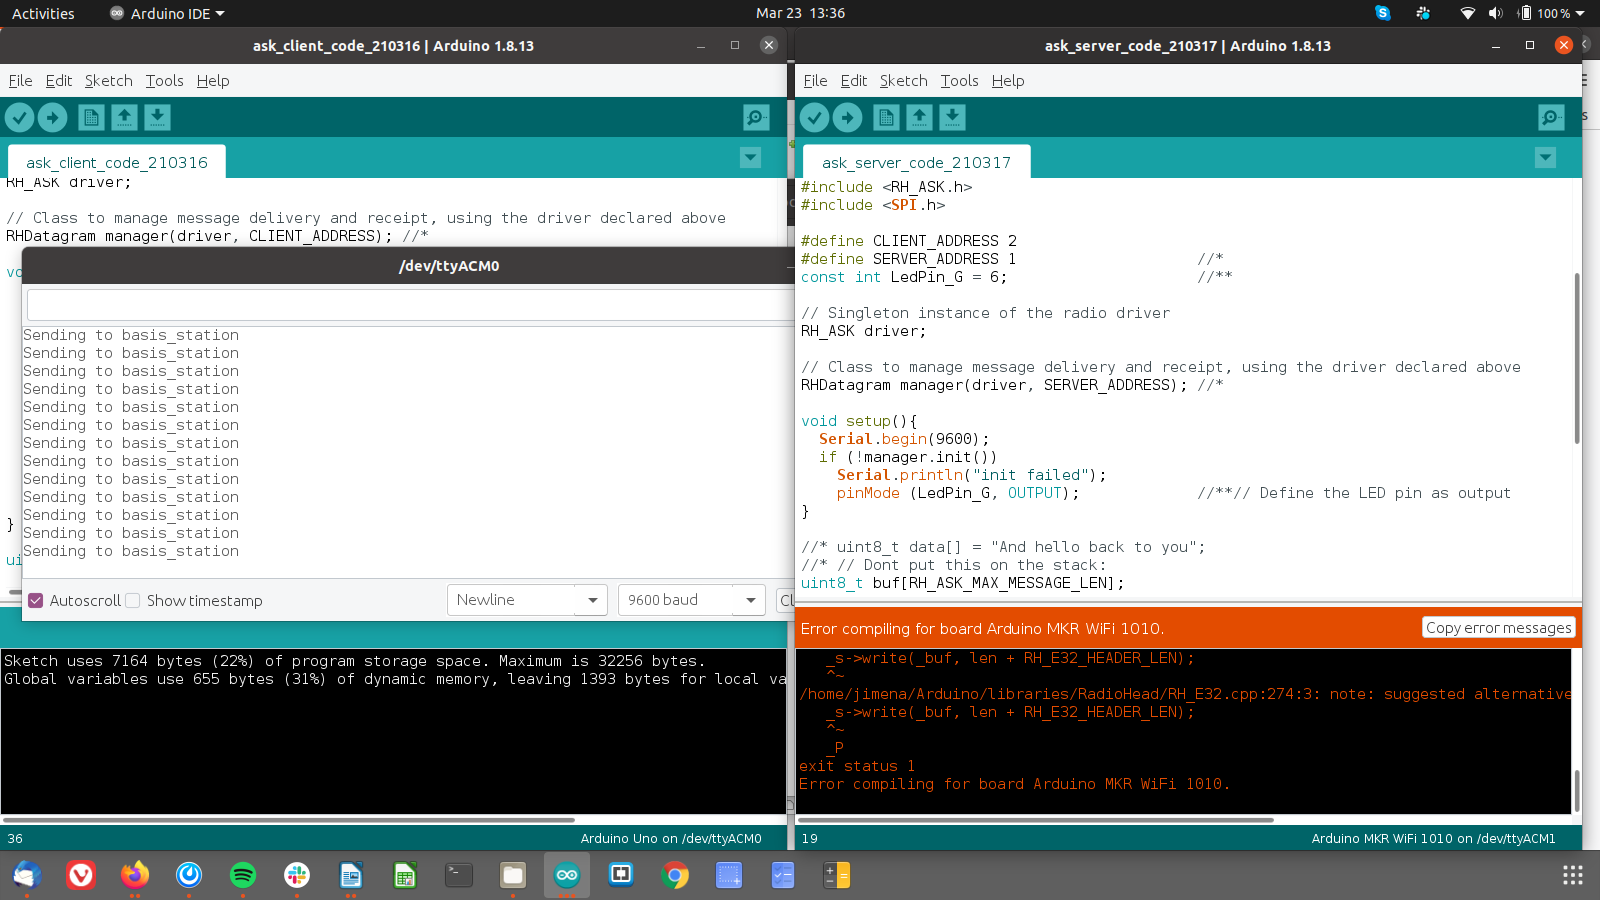Click Save sketch icon in server window
The height and width of the screenshot is (900, 1600).
pos(952,118)
